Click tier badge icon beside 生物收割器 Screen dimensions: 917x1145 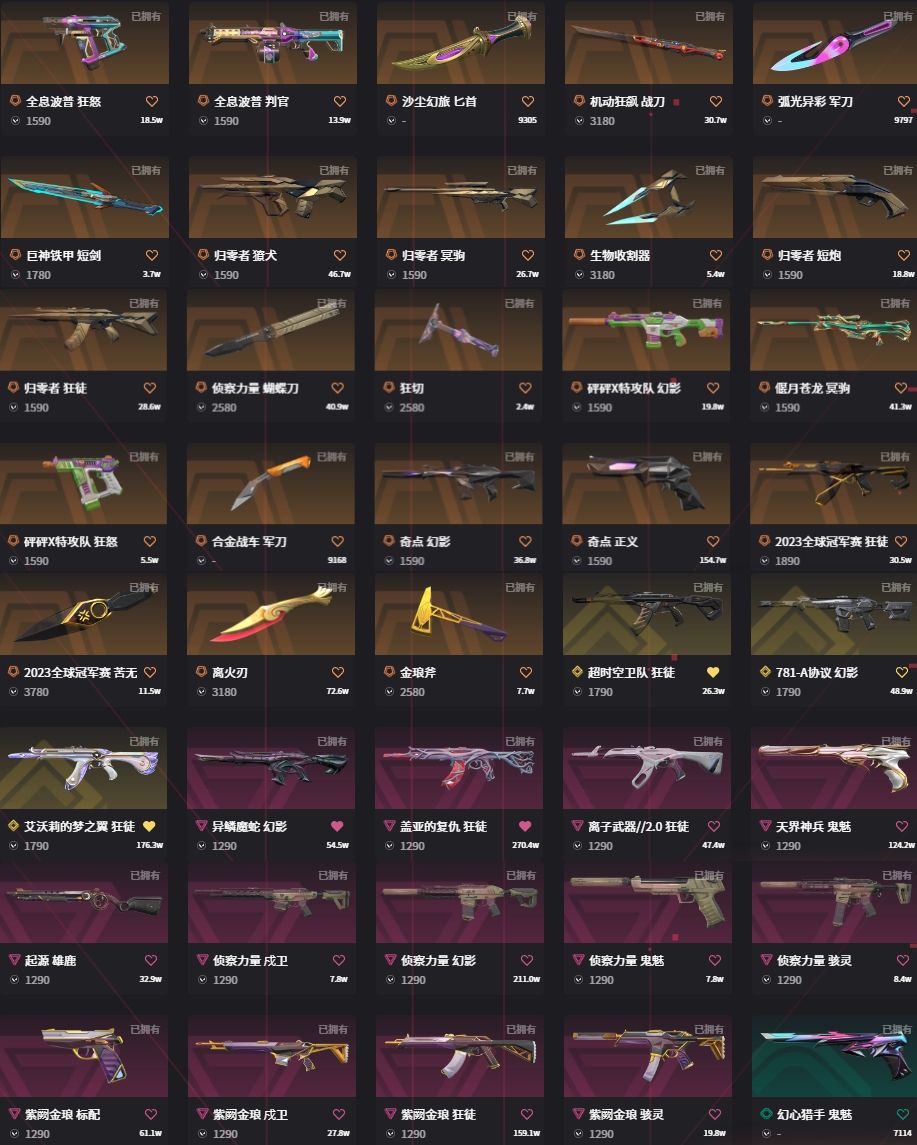(x=579, y=255)
